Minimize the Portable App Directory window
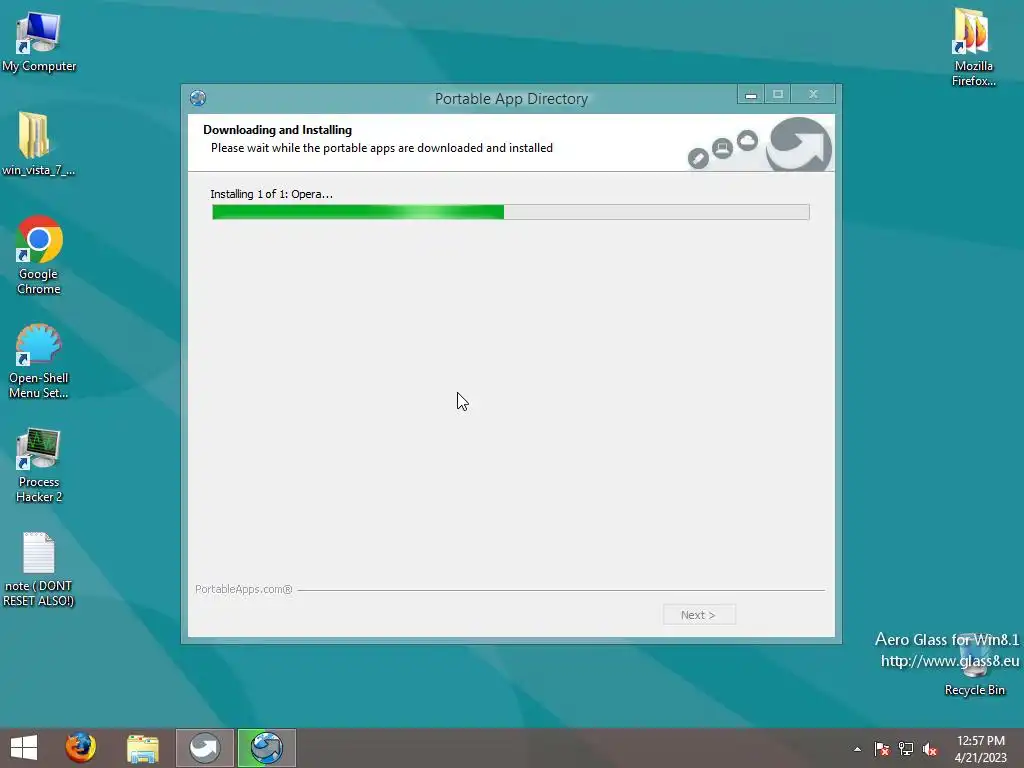This screenshot has height=768, width=1024. [751, 95]
